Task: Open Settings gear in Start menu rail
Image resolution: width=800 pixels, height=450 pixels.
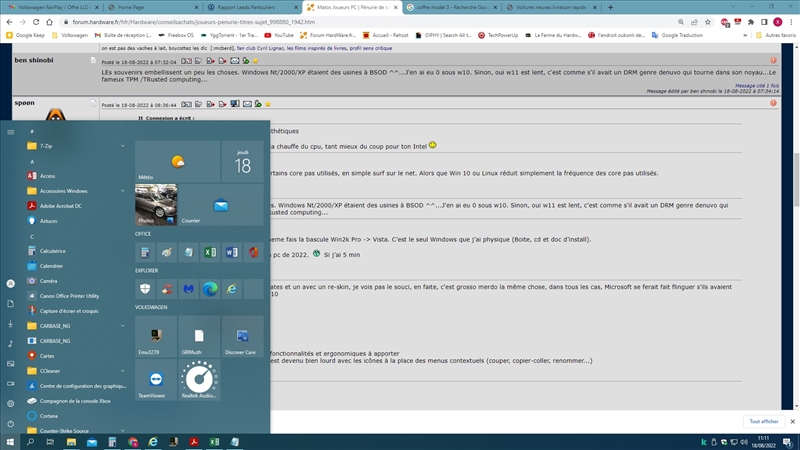Action: point(11,404)
